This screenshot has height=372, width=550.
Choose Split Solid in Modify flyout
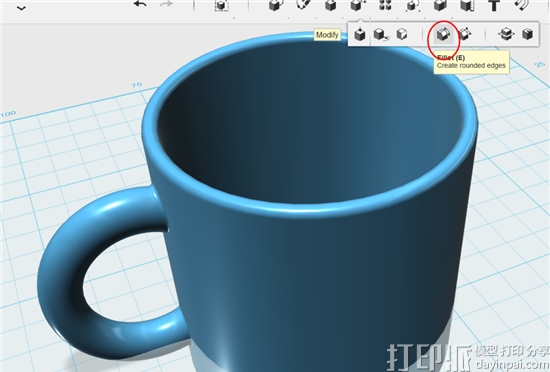pos(506,34)
